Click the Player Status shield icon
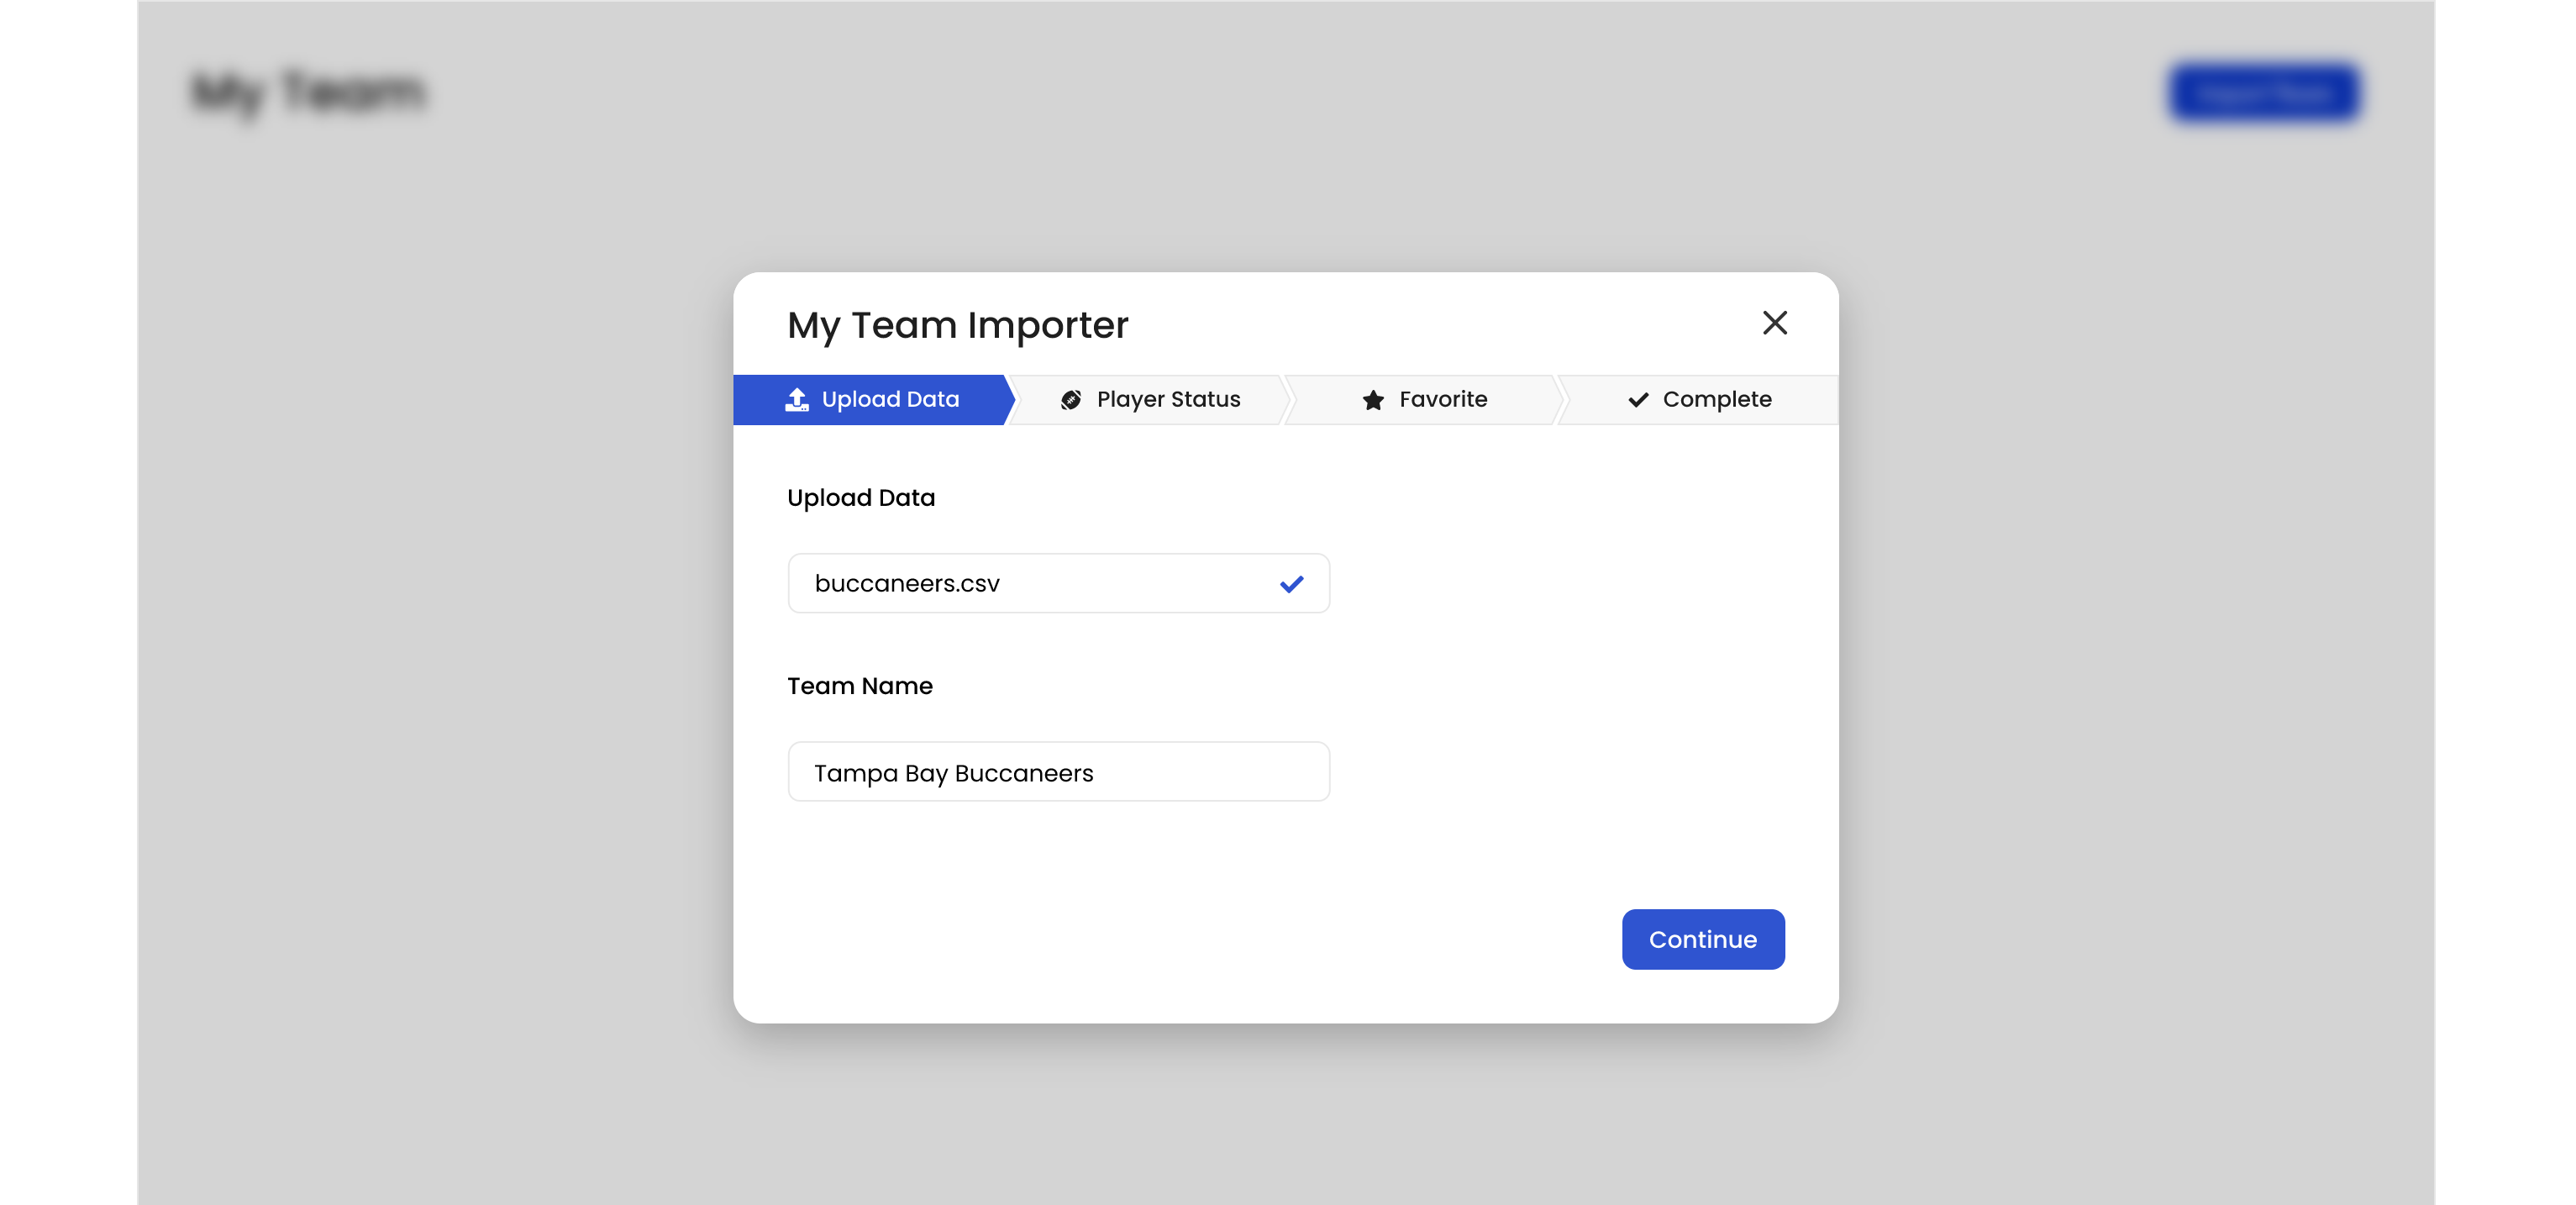The width and height of the screenshot is (2576, 1205). pyautogui.click(x=1070, y=399)
